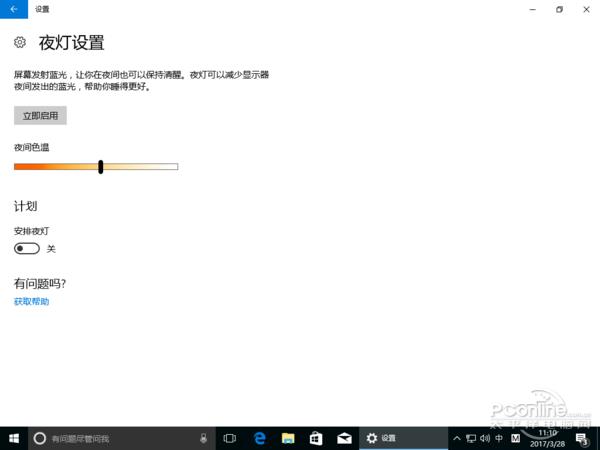This screenshot has width=600, height=450.
Task: Open the Action Center notifications icon
Action: tap(582, 438)
